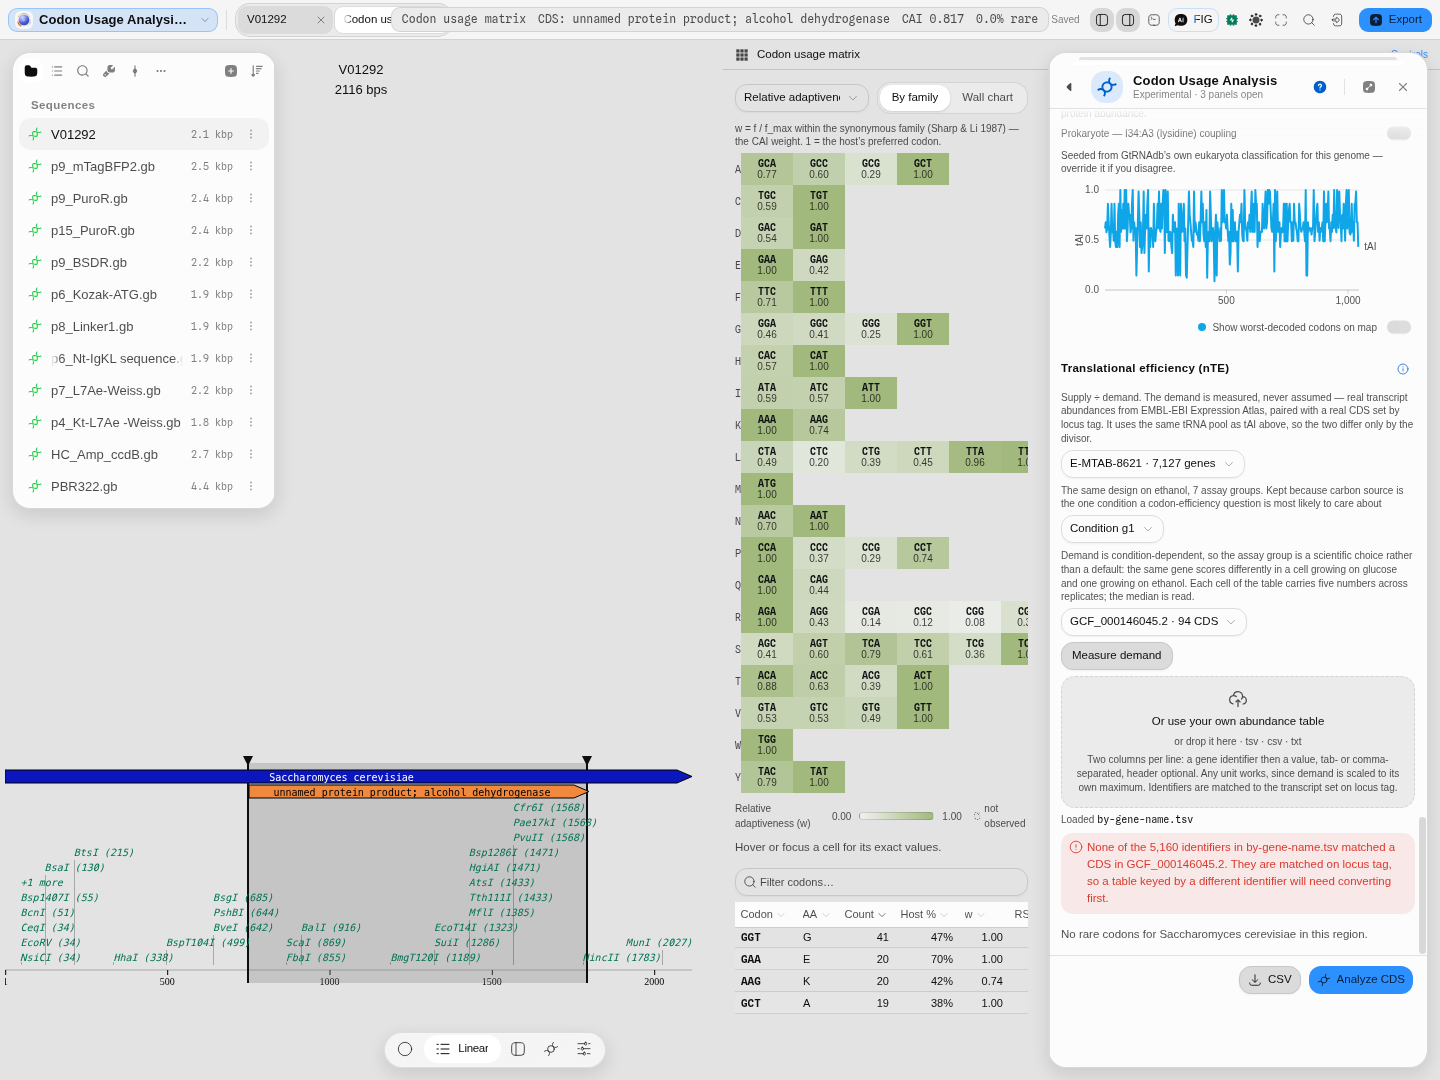Click the ATT cell for isoleucine in the matrix
This screenshot has height=1080, width=1440.
(871, 393)
